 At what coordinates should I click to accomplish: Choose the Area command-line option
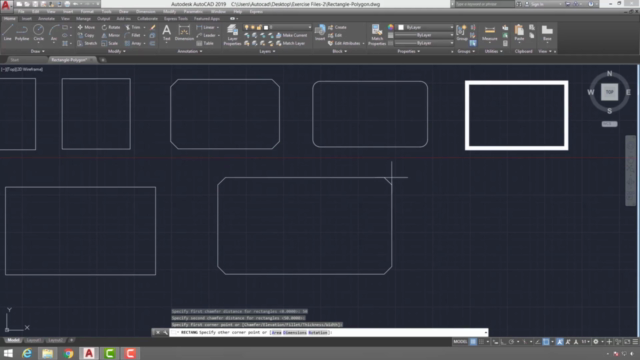(276, 333)
